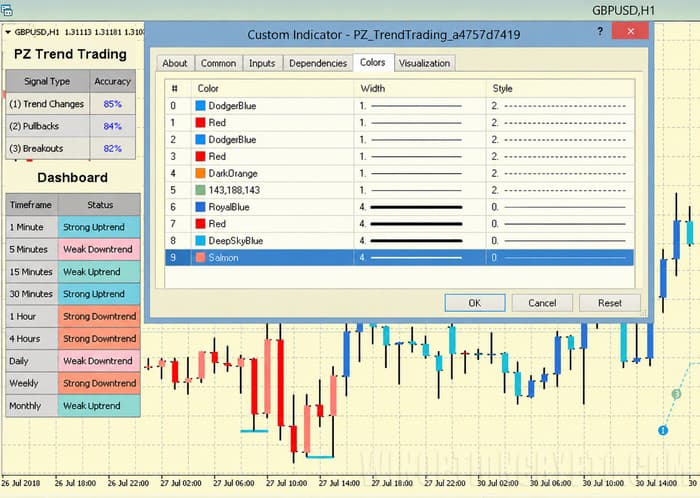Click Daily 'Weak Downtrend' status
The height and width of the screenshot is (498, 700).
tap(99, 361)
